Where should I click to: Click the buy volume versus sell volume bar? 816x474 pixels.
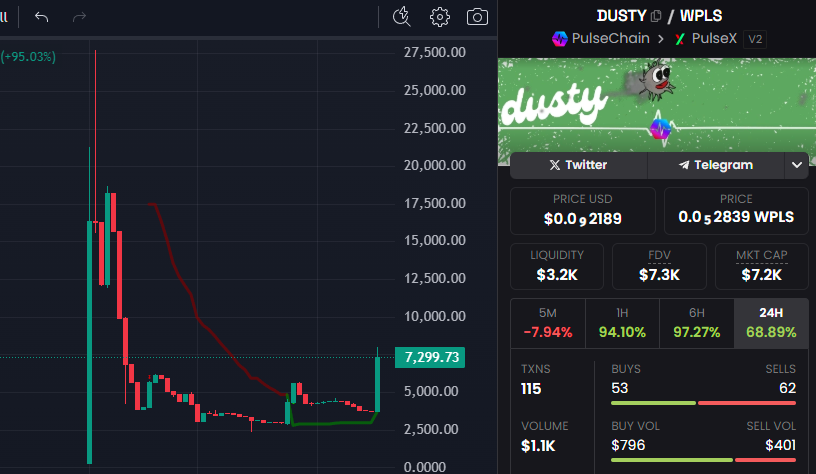(704, 460)
